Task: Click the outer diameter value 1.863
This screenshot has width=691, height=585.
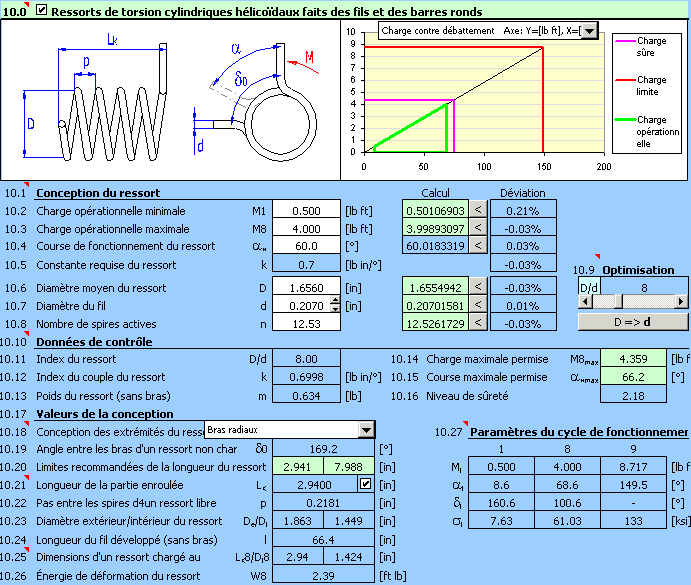Action: pos(298,521)
